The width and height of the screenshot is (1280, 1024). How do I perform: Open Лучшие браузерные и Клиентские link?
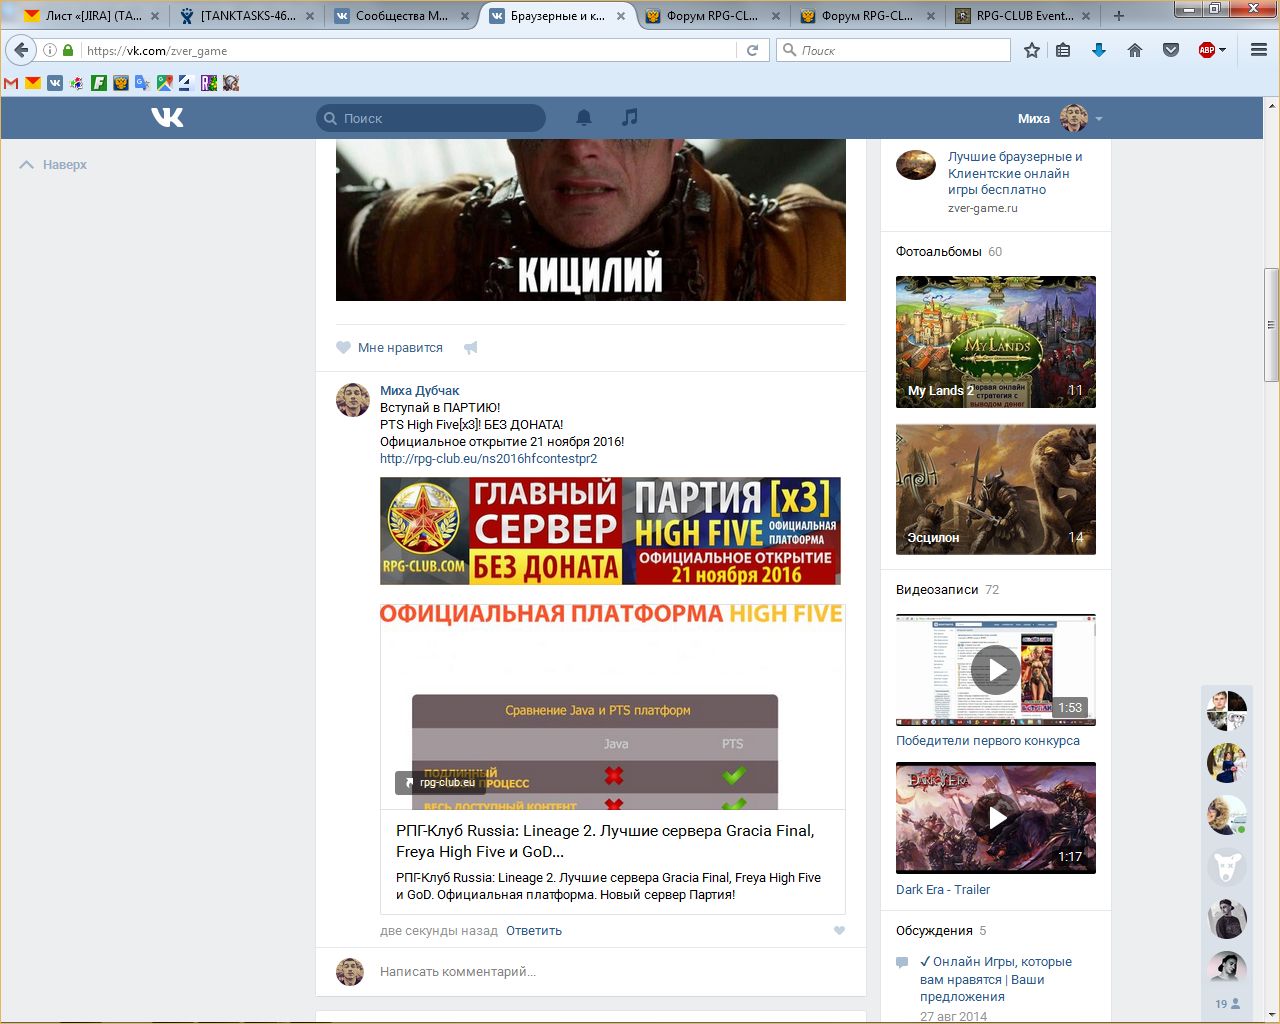point(1015,173)
